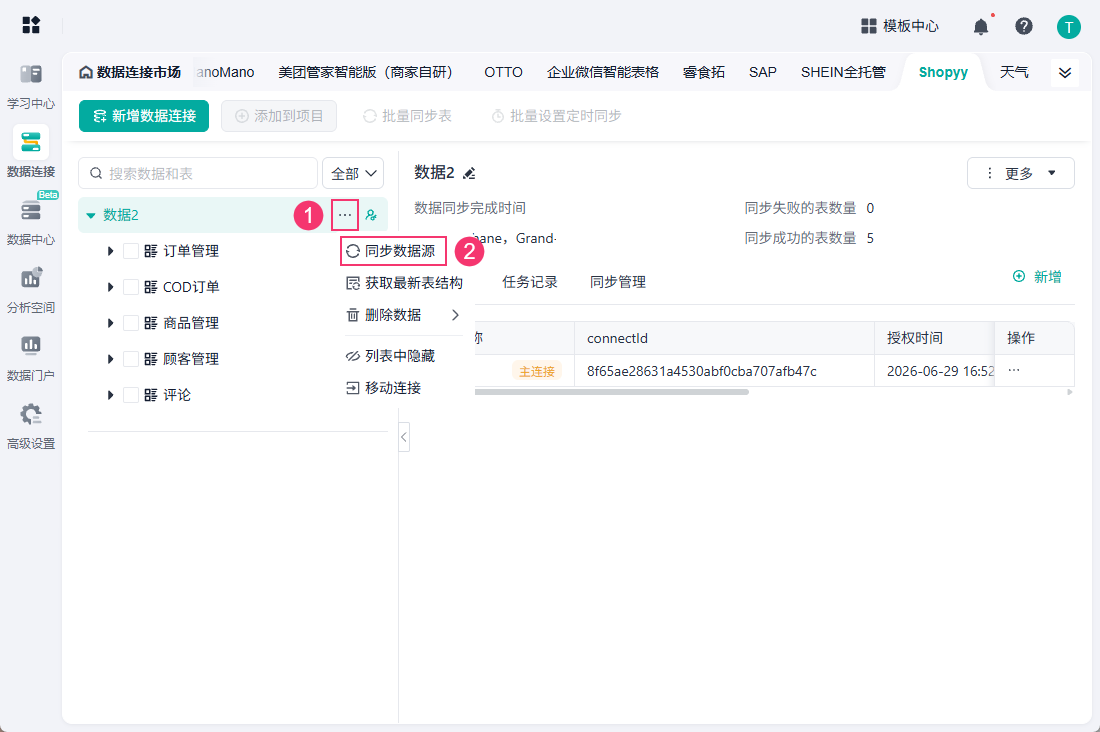Expand the tab overflow double chevron
The height and width of the screenshot is (732, 1100).
point(1065,73)
